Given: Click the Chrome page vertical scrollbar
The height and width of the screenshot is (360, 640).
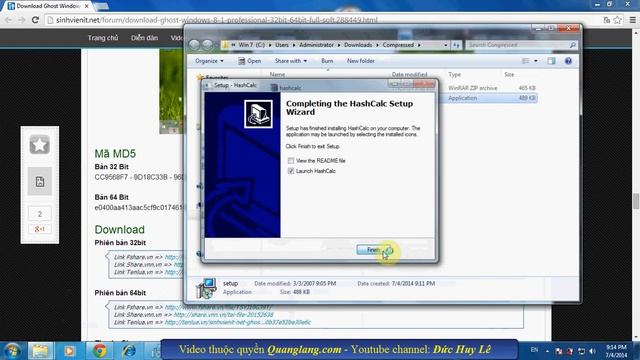Looking at the screenshot, I should click(x=636, y=201).
